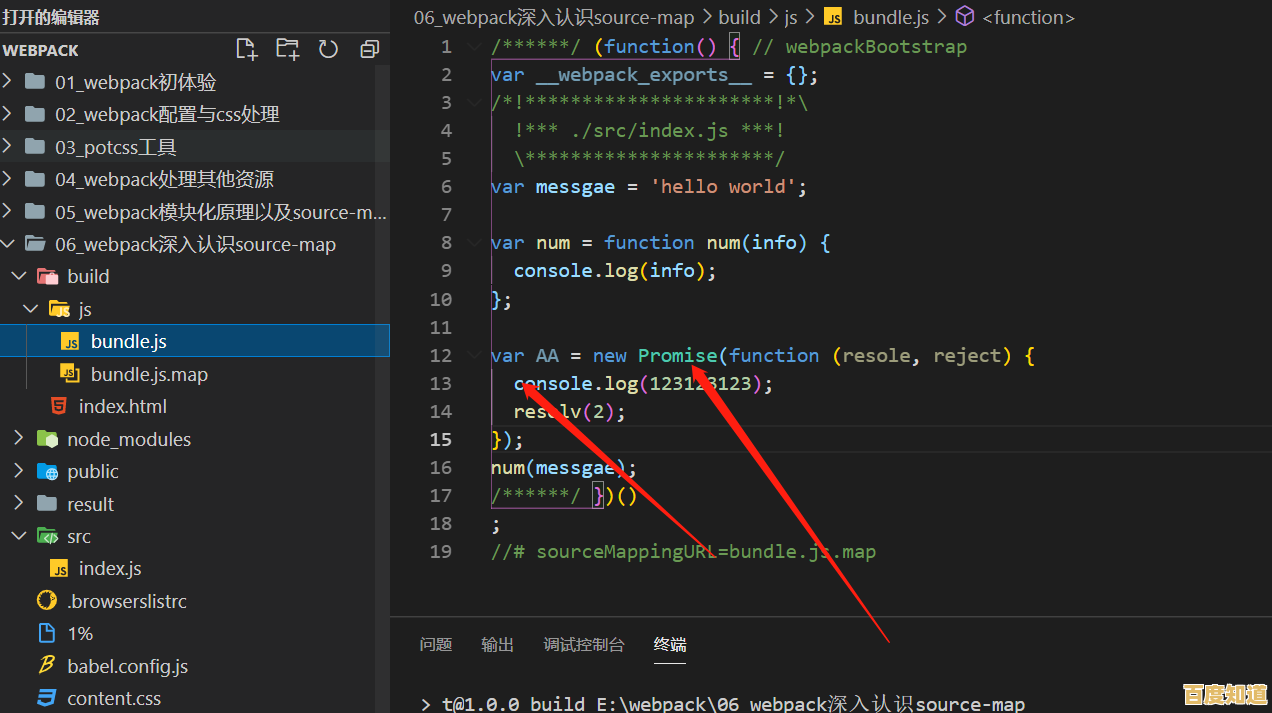Image resolution: width=1272 pixels, height=713 pixels.
Task: Click line number 15 in the gutter
Action: 441,439
